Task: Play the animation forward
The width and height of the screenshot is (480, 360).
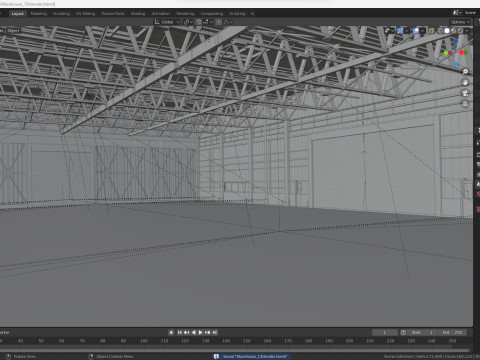Action: pos(200,332)
